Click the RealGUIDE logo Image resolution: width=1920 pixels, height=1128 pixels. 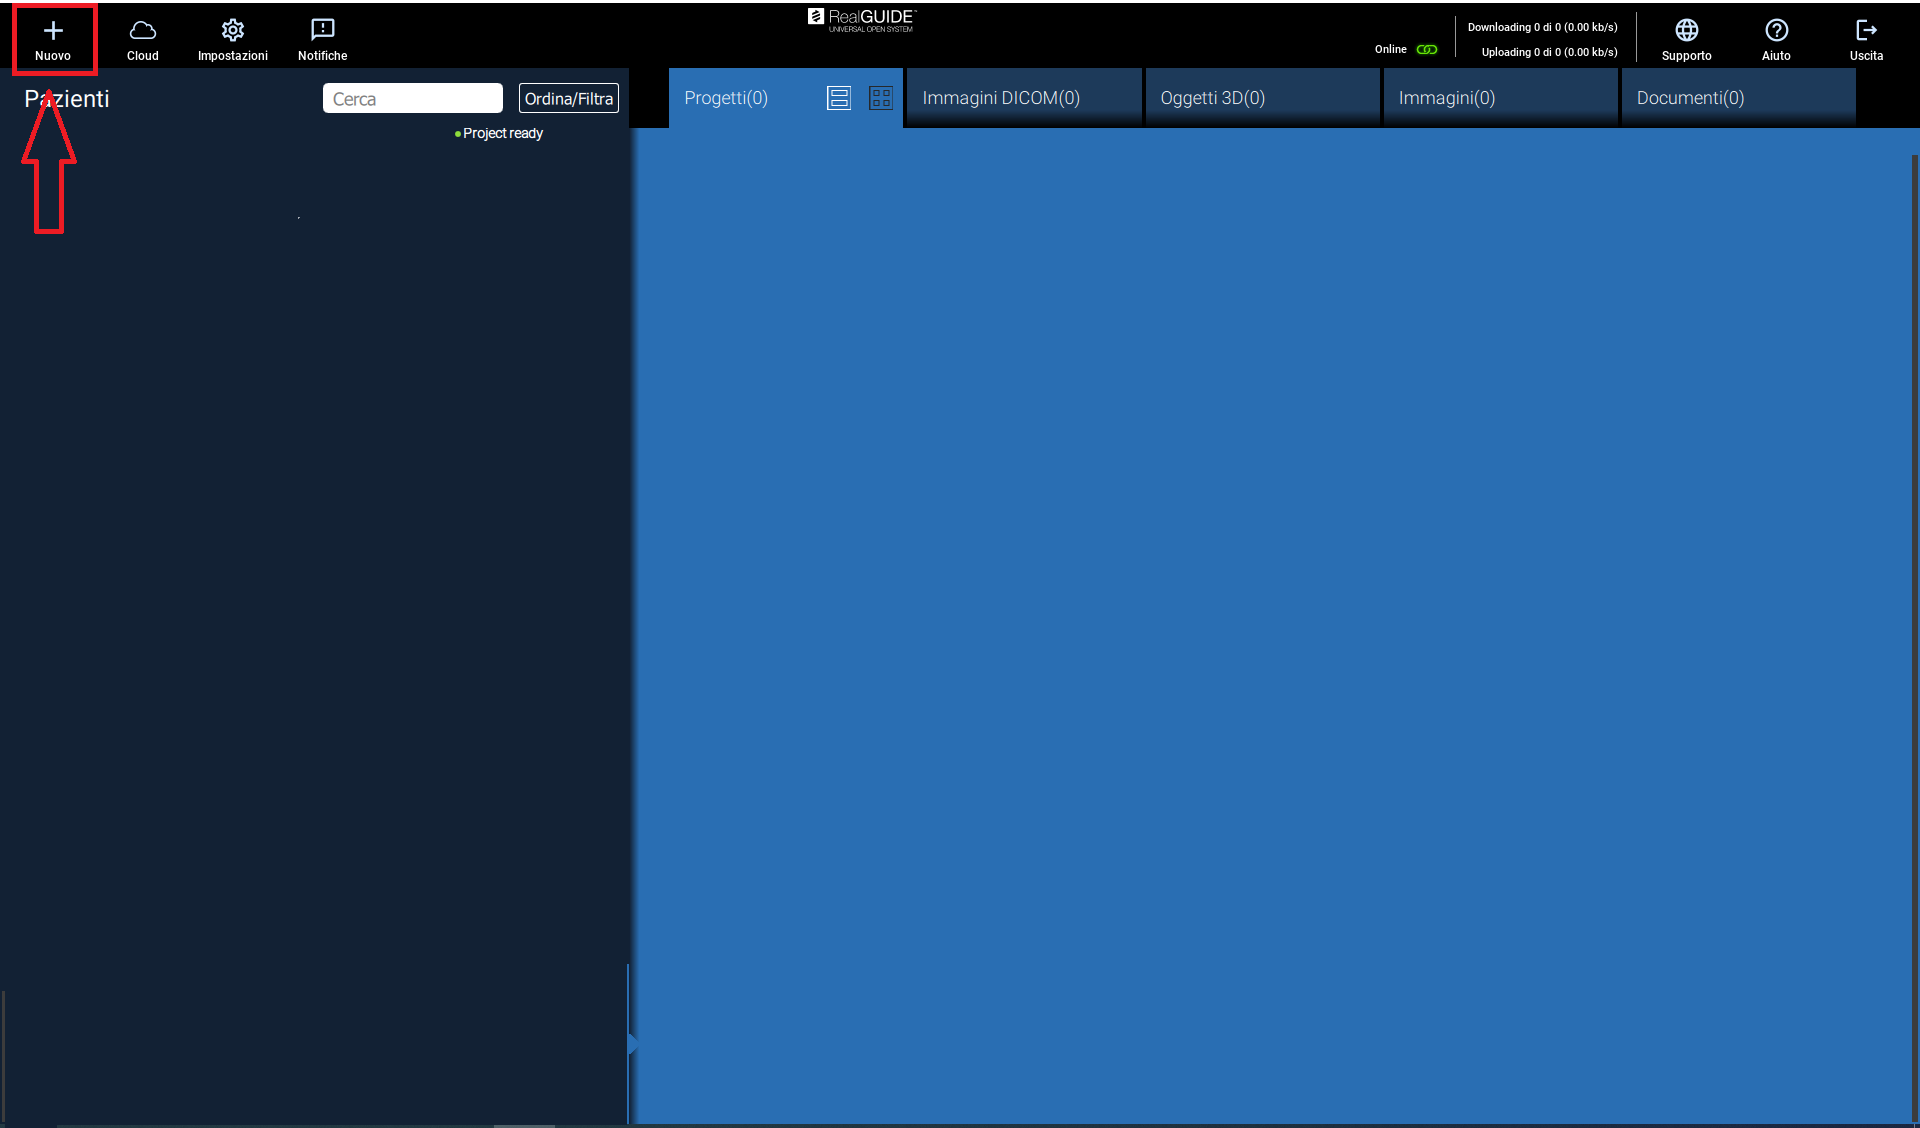click(x=861, y=19)
